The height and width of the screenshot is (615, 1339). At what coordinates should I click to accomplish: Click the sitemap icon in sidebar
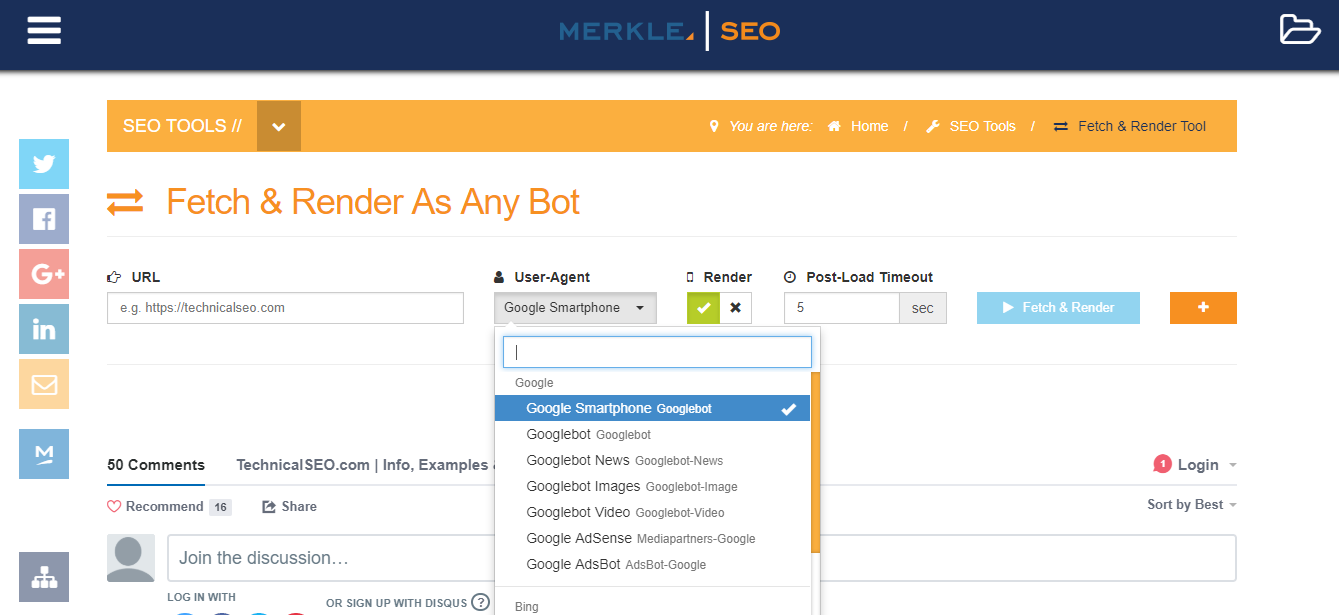(44, 577)
